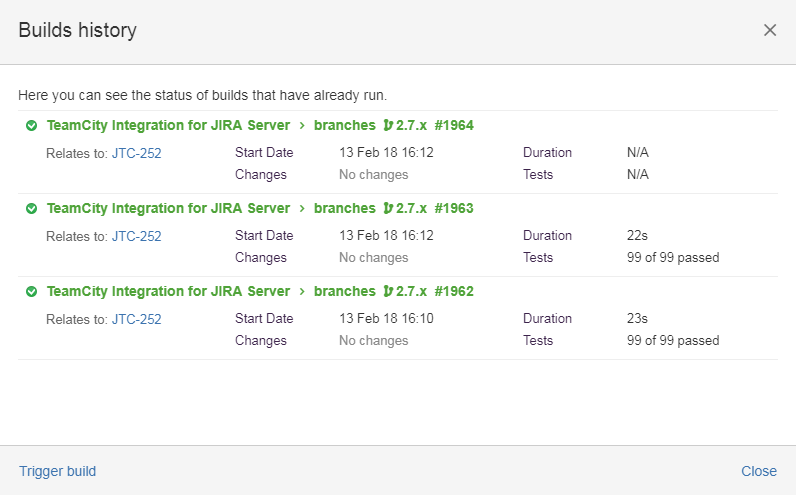The width and height of the screenshot is (796, 495).
Task: Select 2.7.x branch name in build #1964 row
Action: (x=411, y=126)
